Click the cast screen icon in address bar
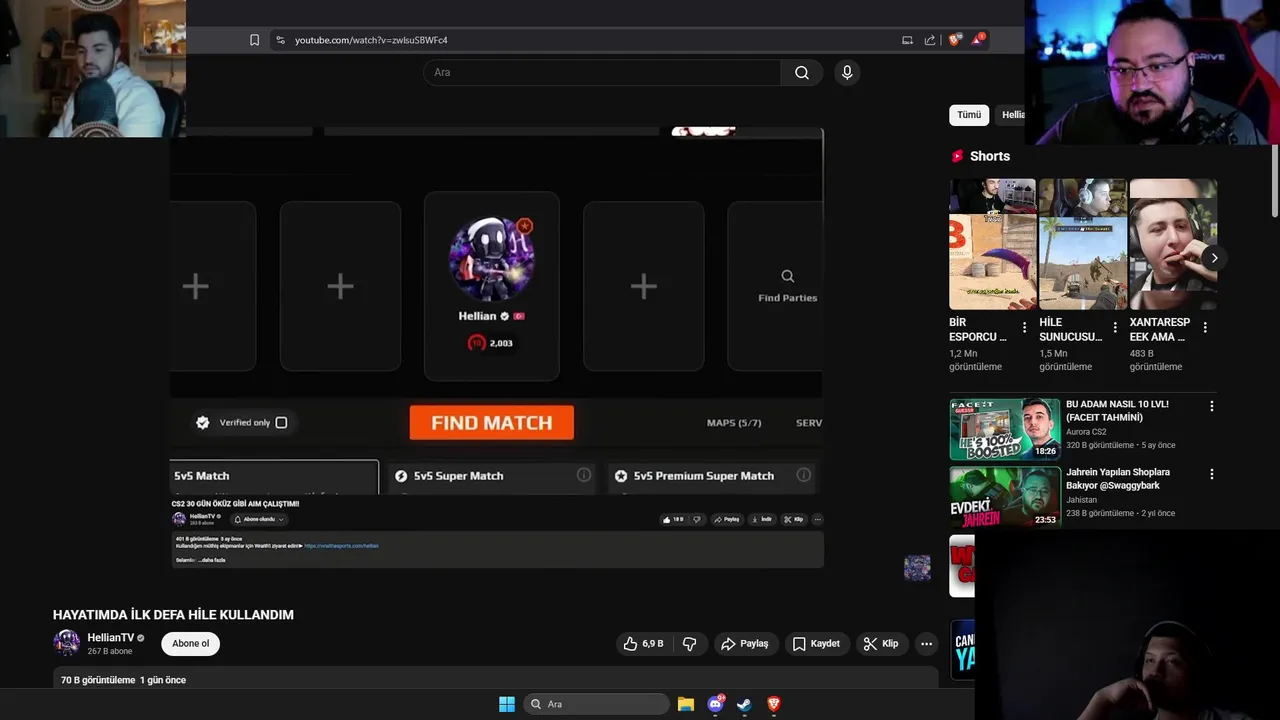Image resolution: width=1280 pixels, height=720 pixels. 907,40
